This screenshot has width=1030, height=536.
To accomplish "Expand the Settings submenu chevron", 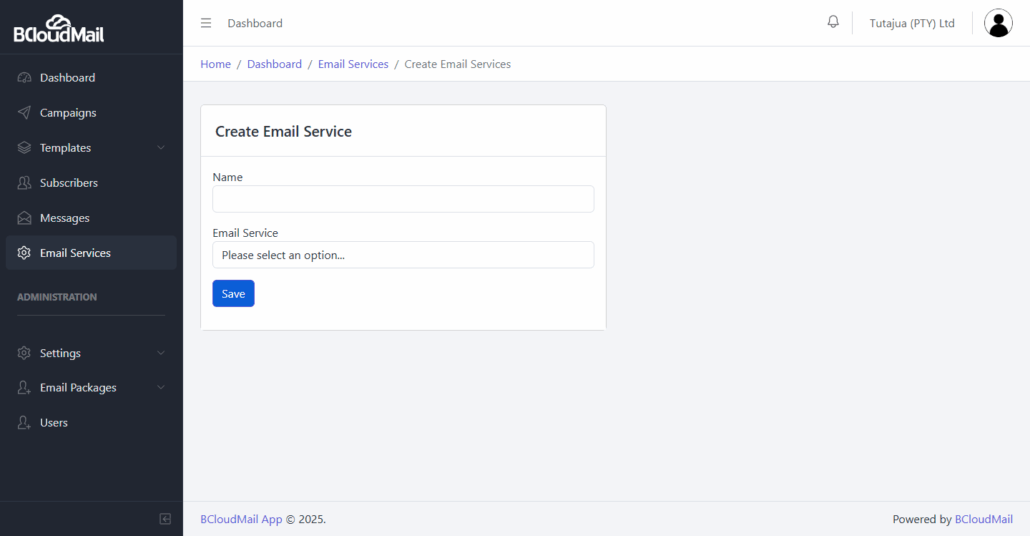I will pos(161,353).
